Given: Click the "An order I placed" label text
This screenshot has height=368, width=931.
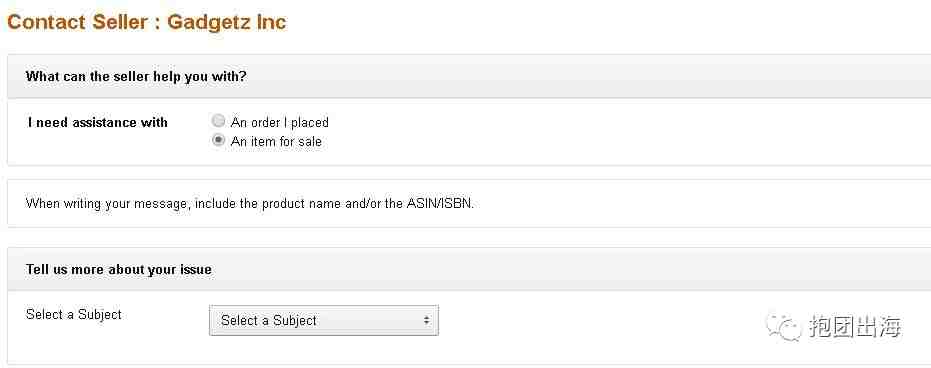Looking at the screenshot, I should coord(280,122).
